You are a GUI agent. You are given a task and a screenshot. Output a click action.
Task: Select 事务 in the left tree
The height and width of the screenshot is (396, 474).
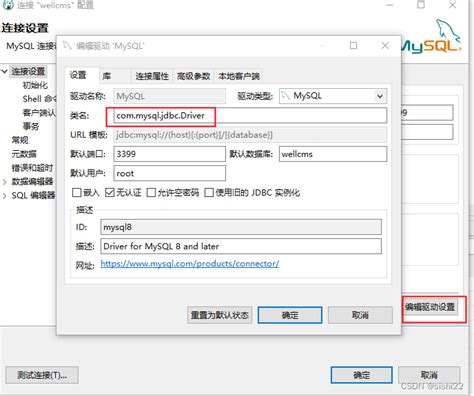coord(31,126)
